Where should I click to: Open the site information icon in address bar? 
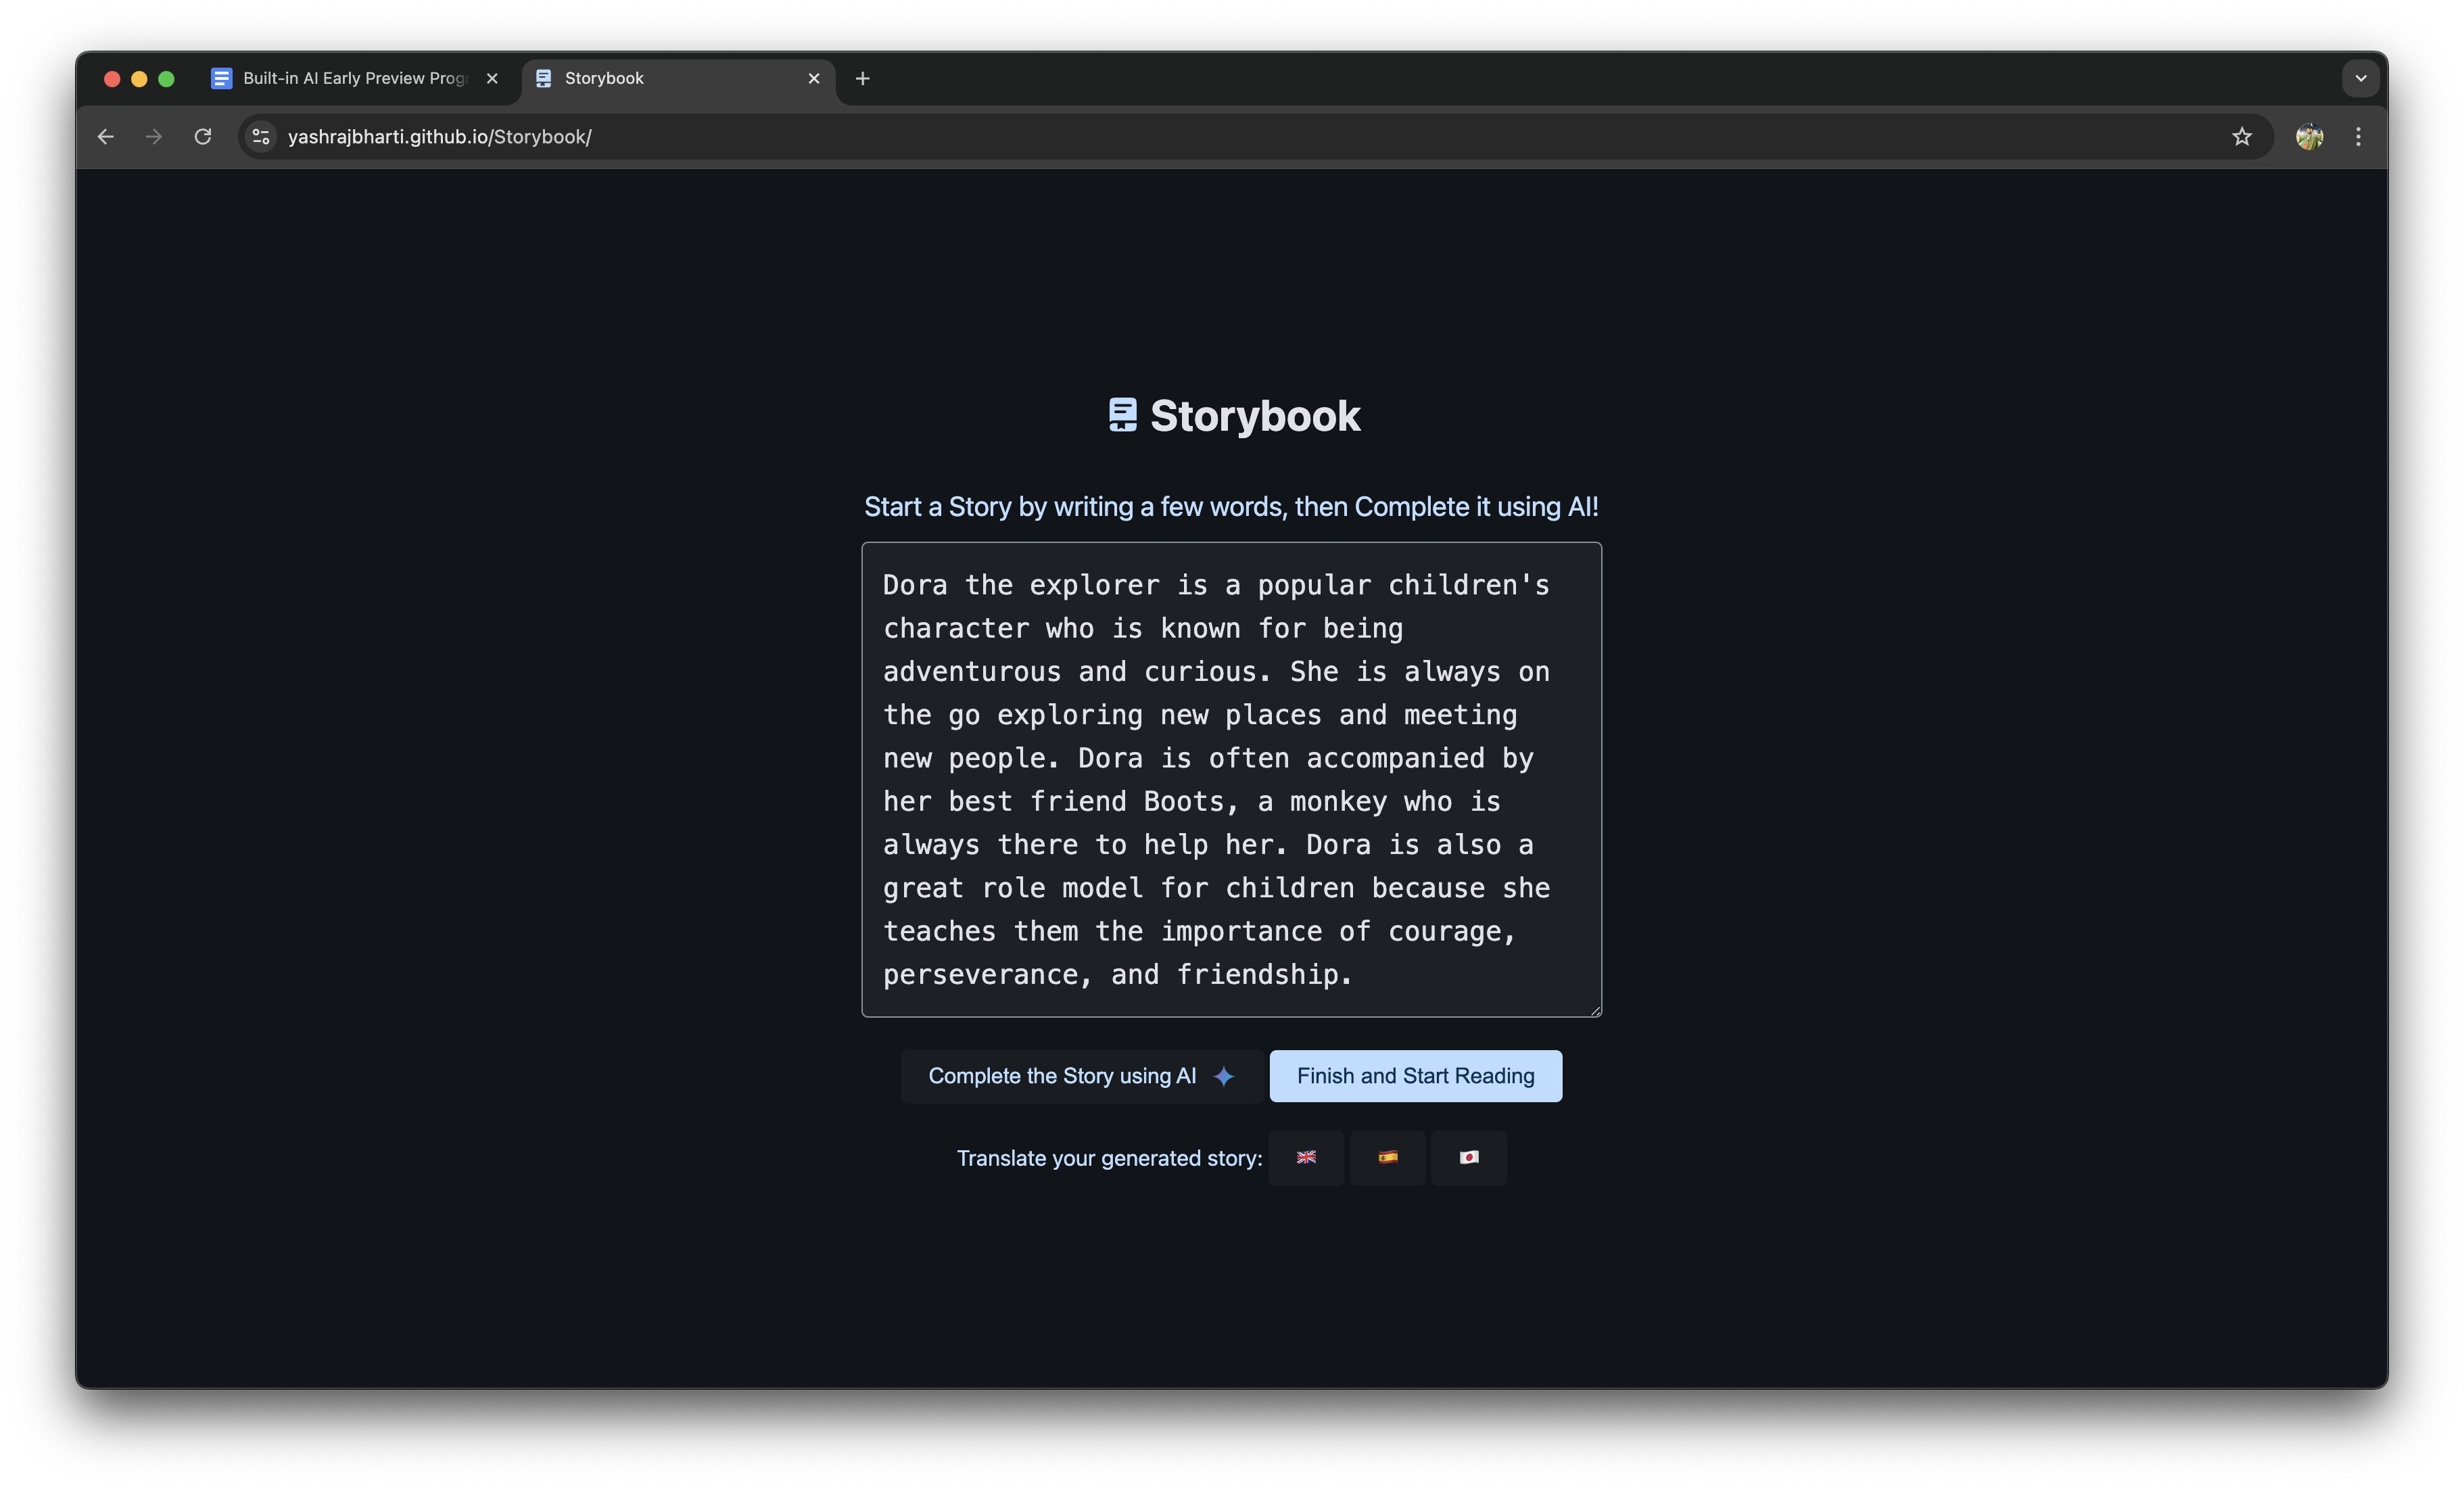tap(261, 137)
